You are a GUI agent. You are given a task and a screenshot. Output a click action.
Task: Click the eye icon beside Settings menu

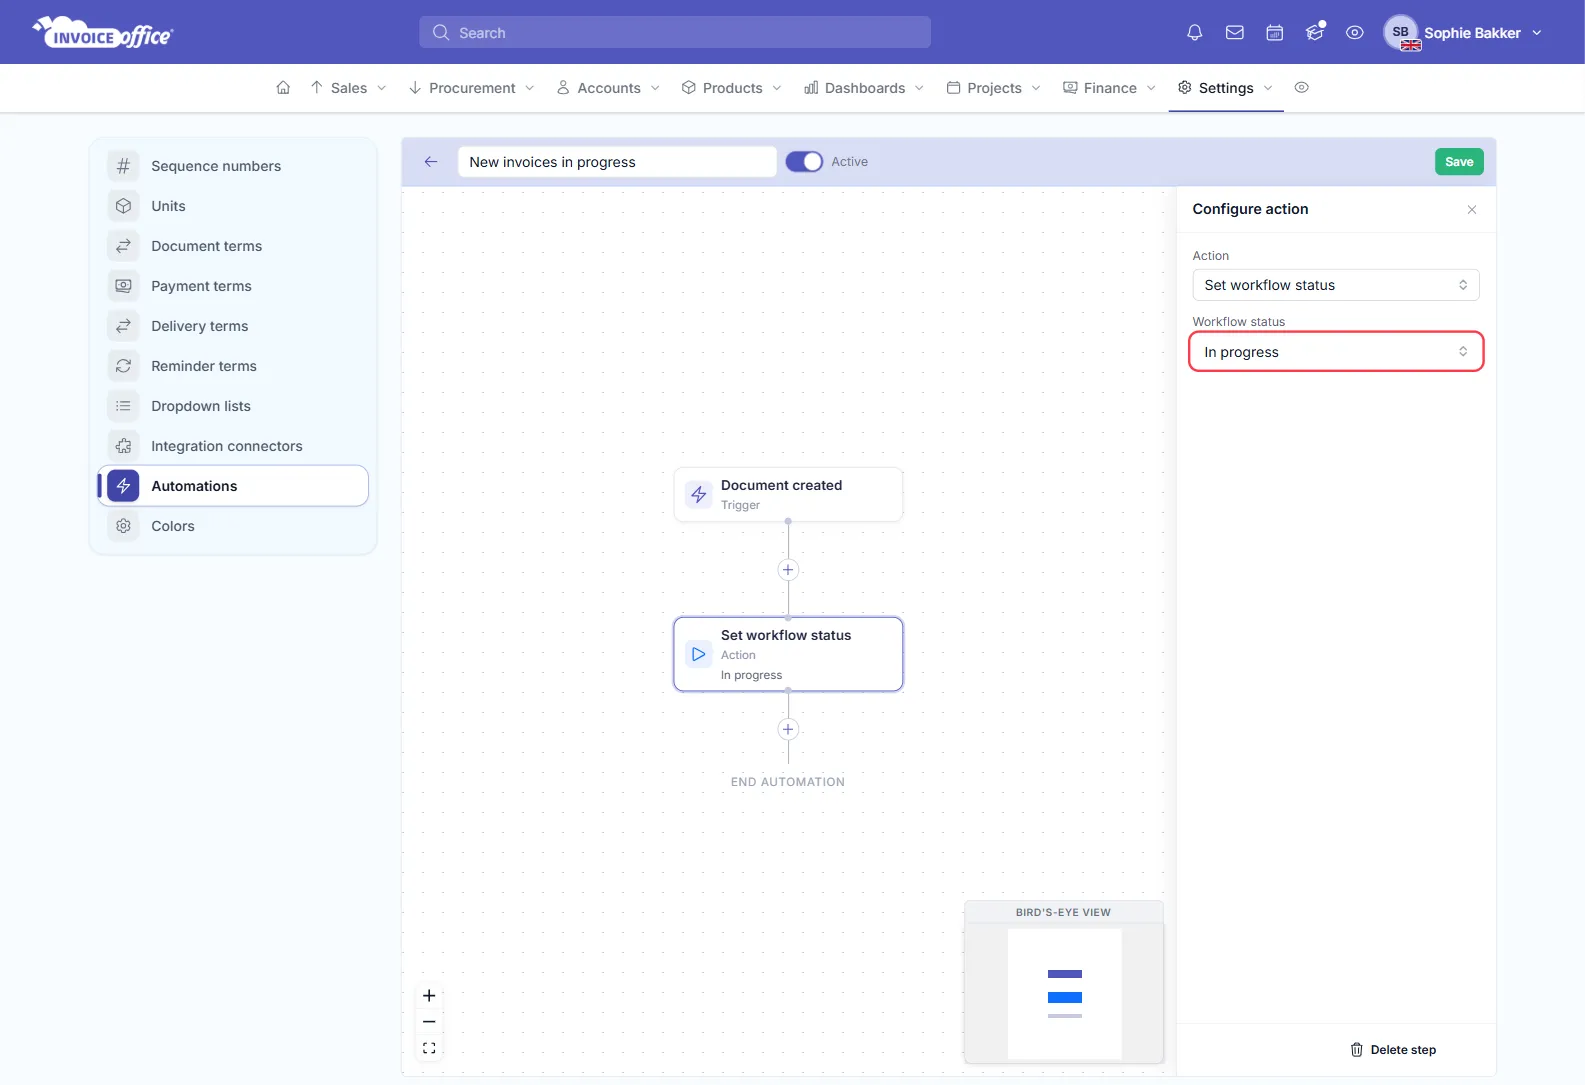tap(1301, 88)
